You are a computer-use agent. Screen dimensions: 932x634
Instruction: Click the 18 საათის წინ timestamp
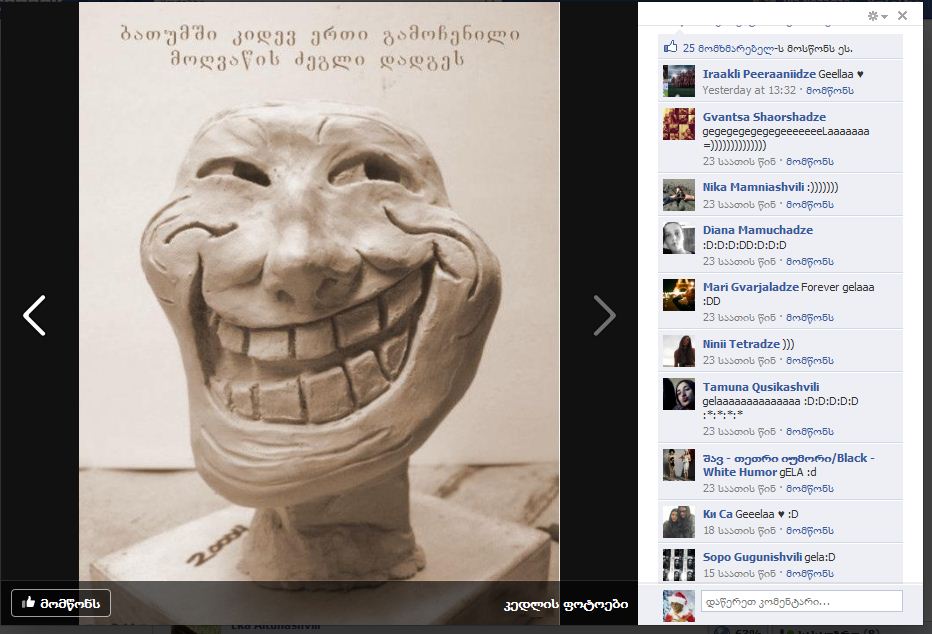pyautogui.click(x=739, y=531)
